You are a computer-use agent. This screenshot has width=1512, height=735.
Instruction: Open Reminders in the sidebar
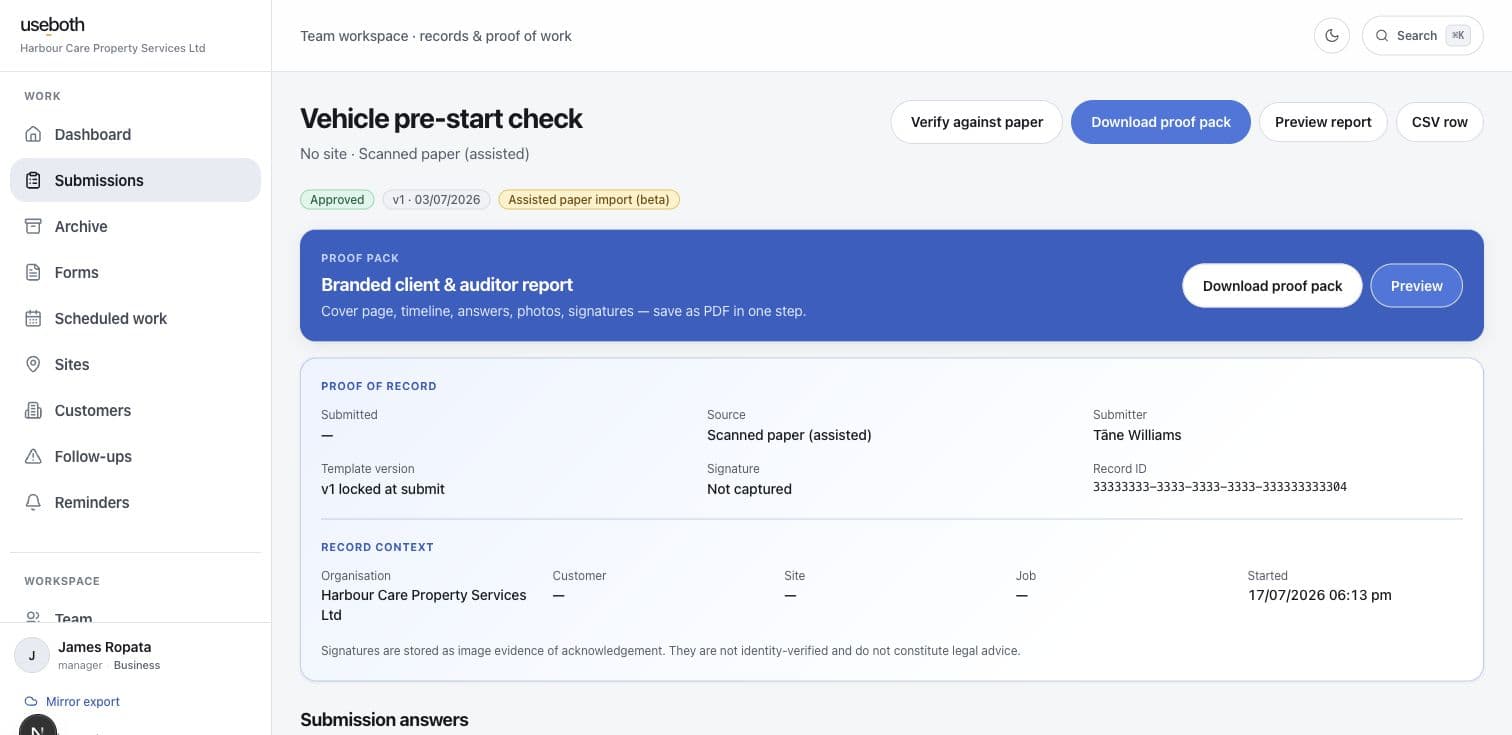coord(135,502)
